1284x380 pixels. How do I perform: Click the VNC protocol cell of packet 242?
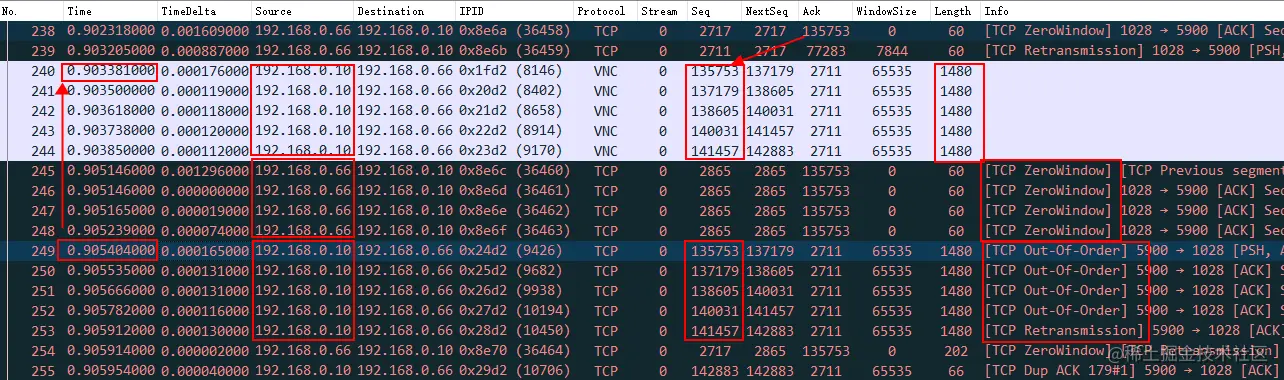click(x=606, y=111)
